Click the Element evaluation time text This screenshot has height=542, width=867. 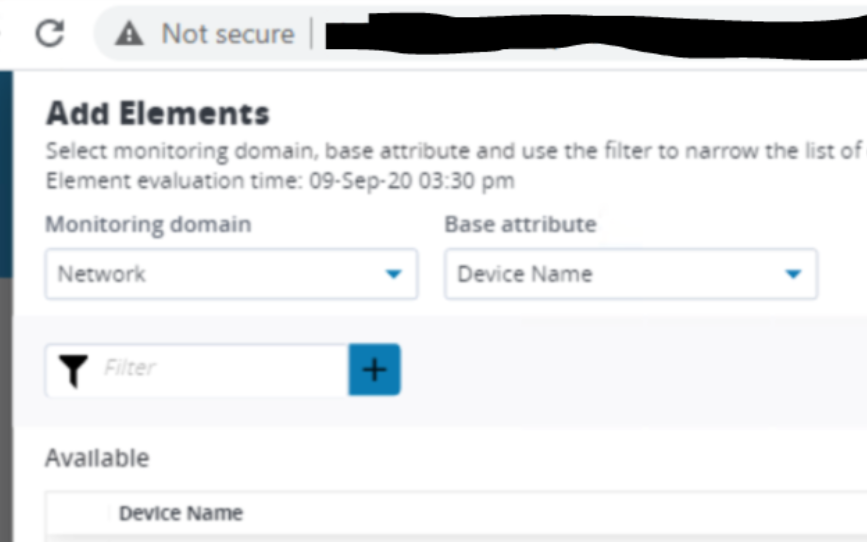280,181
